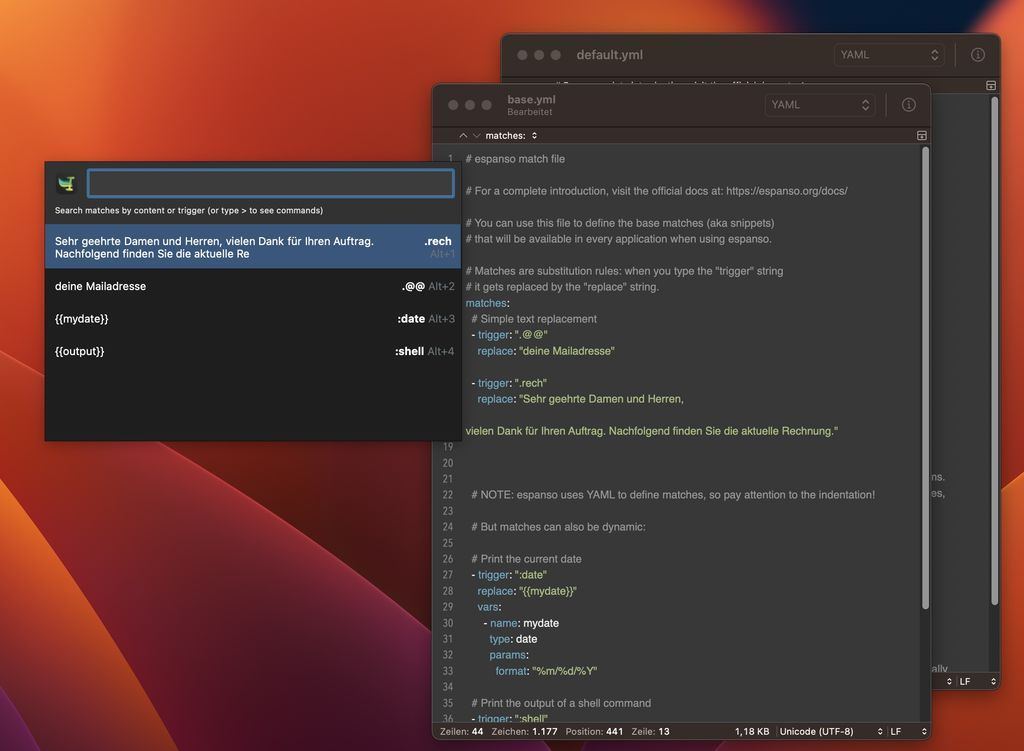Open LF line ending selector in base.yml status bar
Image resolution: width=1024 pixels, height=751 pixels.
(908, 731)
